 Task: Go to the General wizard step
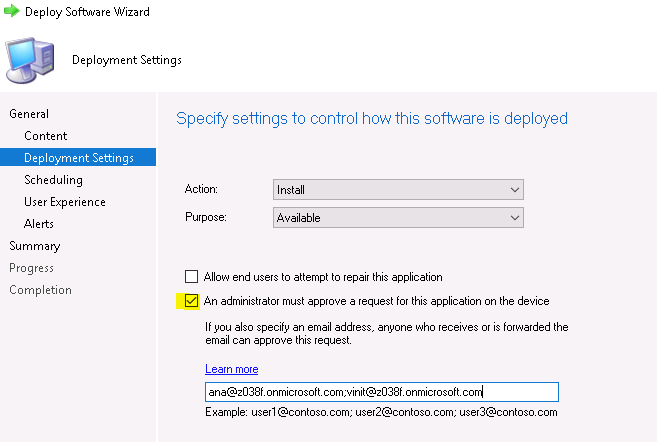(x=29, y=114)
